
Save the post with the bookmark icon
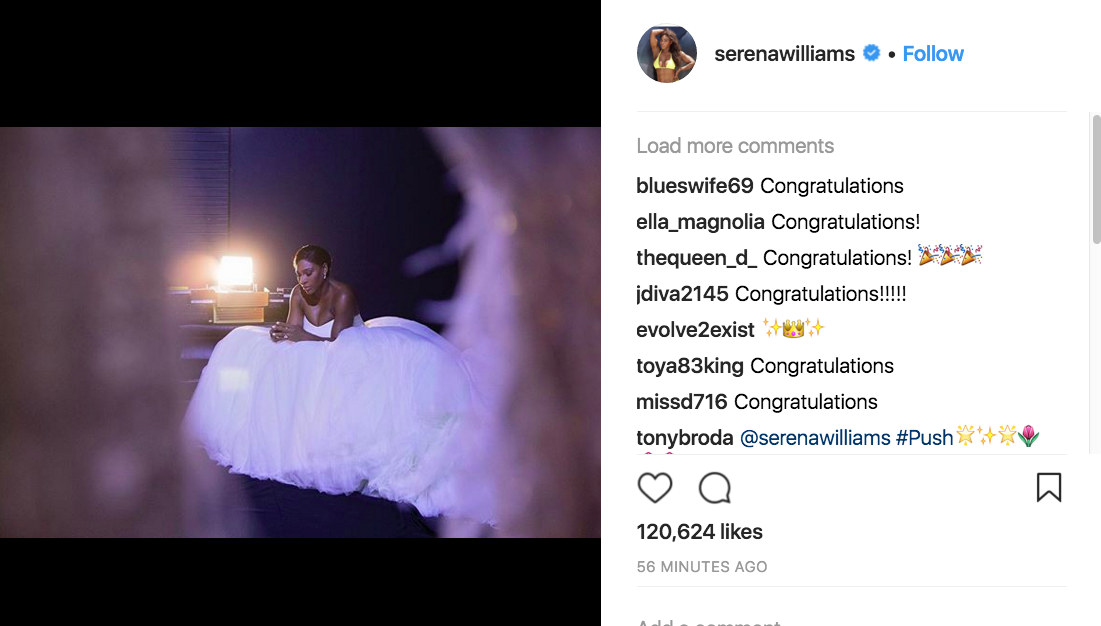1048,487
